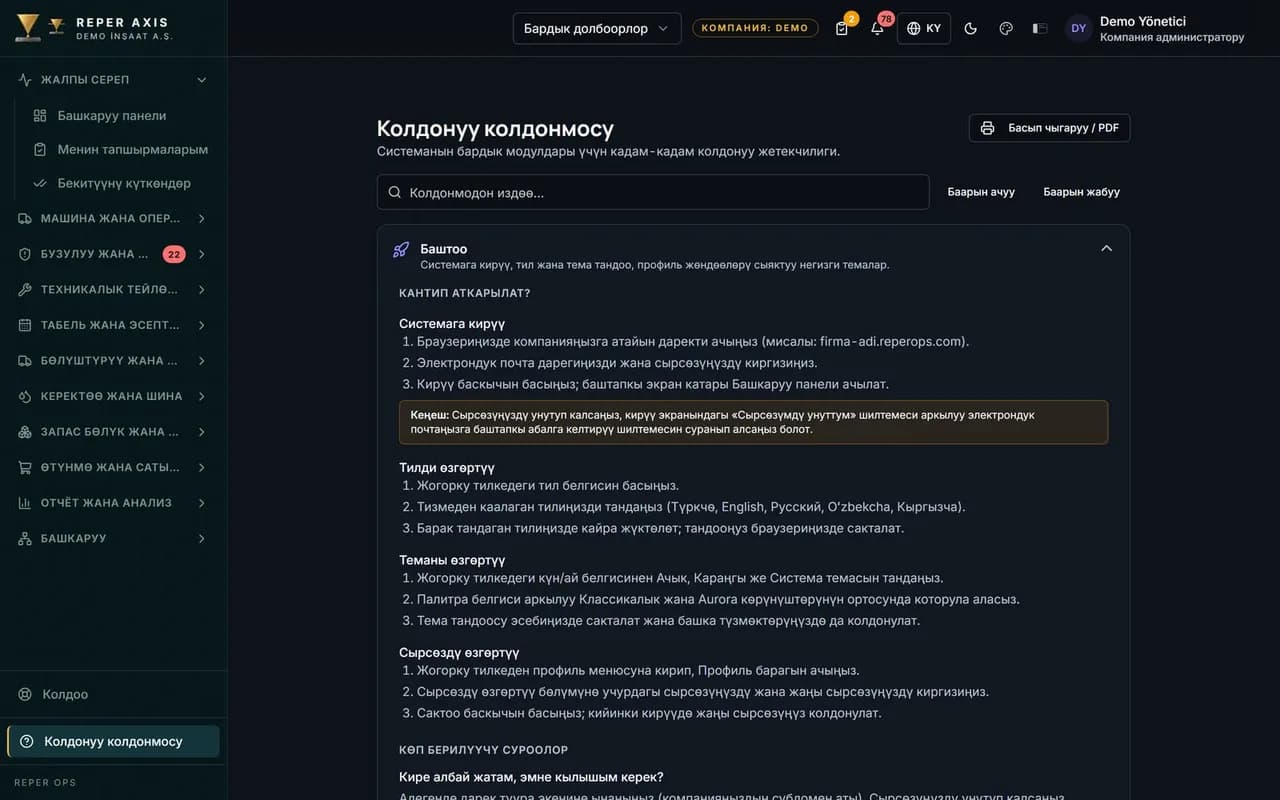Open the Бардык долбоорлор projects dropdown

[597, 28]
